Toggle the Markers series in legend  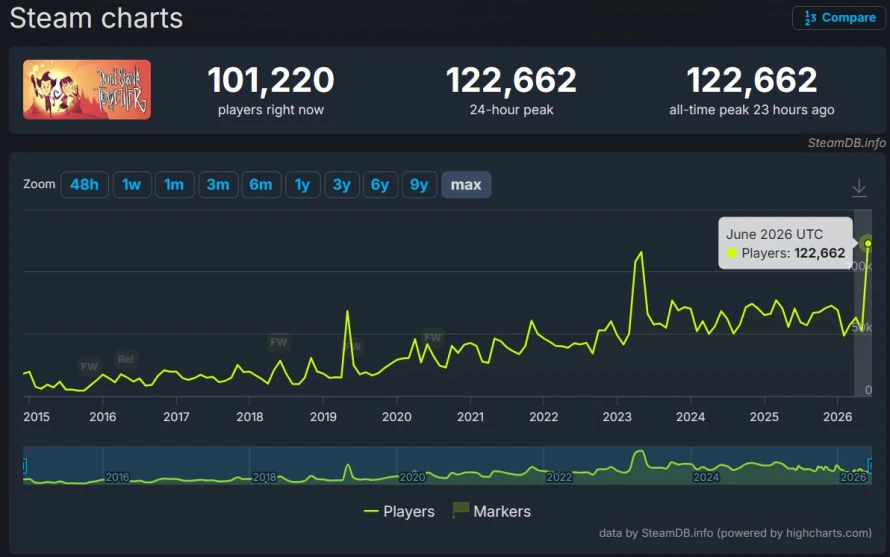click(492, 511)
